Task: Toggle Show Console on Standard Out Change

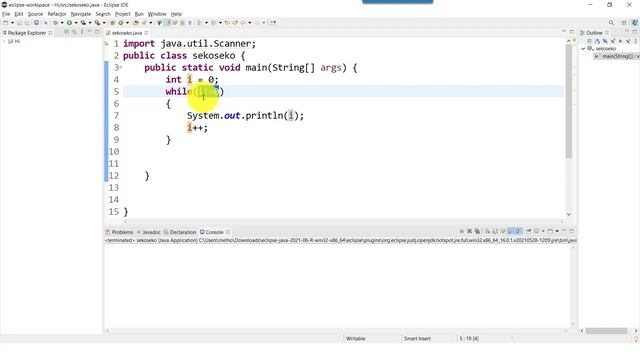Action: (x=510, y=231)
